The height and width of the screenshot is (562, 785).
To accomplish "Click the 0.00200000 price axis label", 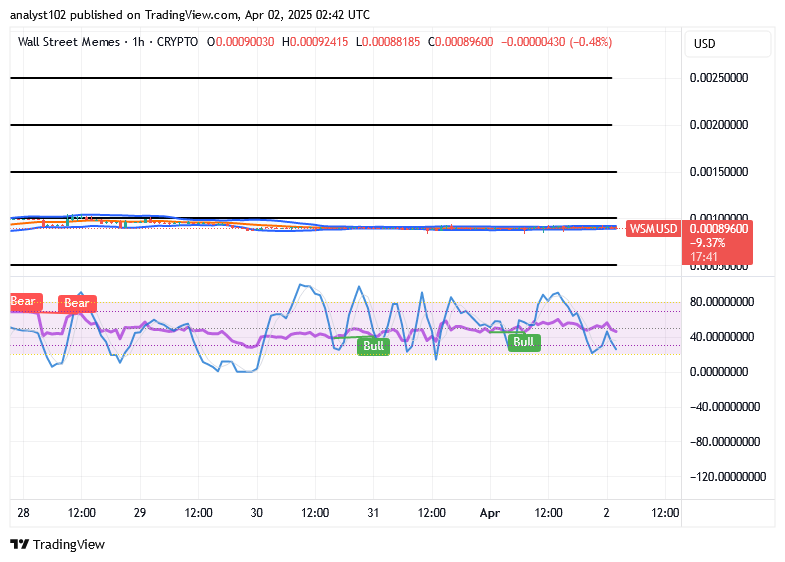I will pos(719,125).
